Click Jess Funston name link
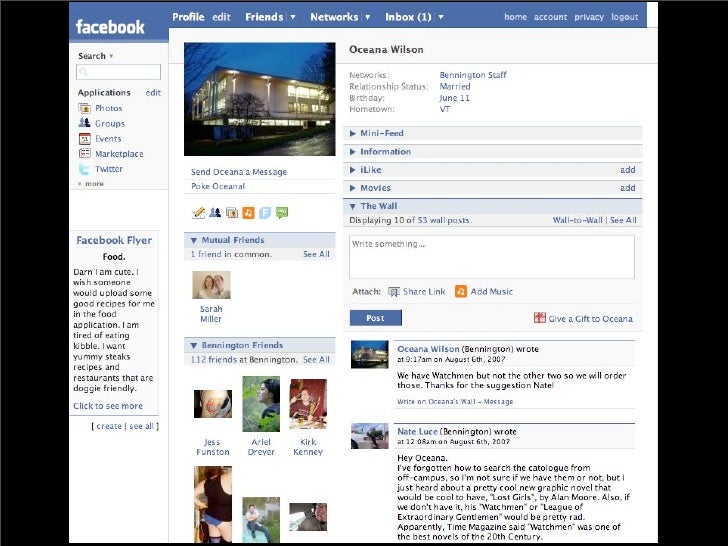 [x=213, y=447]
